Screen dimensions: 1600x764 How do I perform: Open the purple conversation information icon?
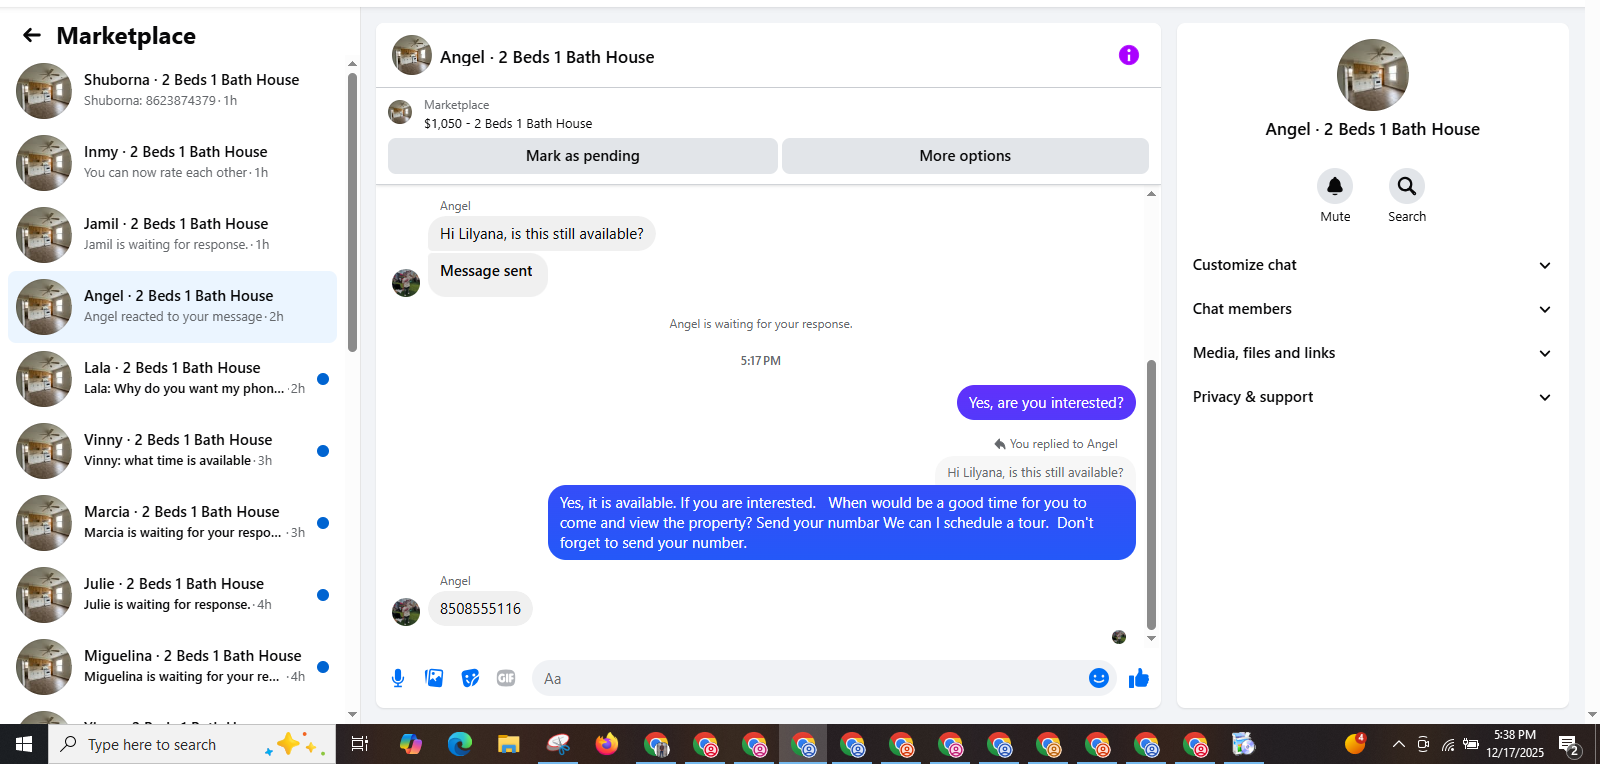pyautogui.click(x=1128, y=55)
